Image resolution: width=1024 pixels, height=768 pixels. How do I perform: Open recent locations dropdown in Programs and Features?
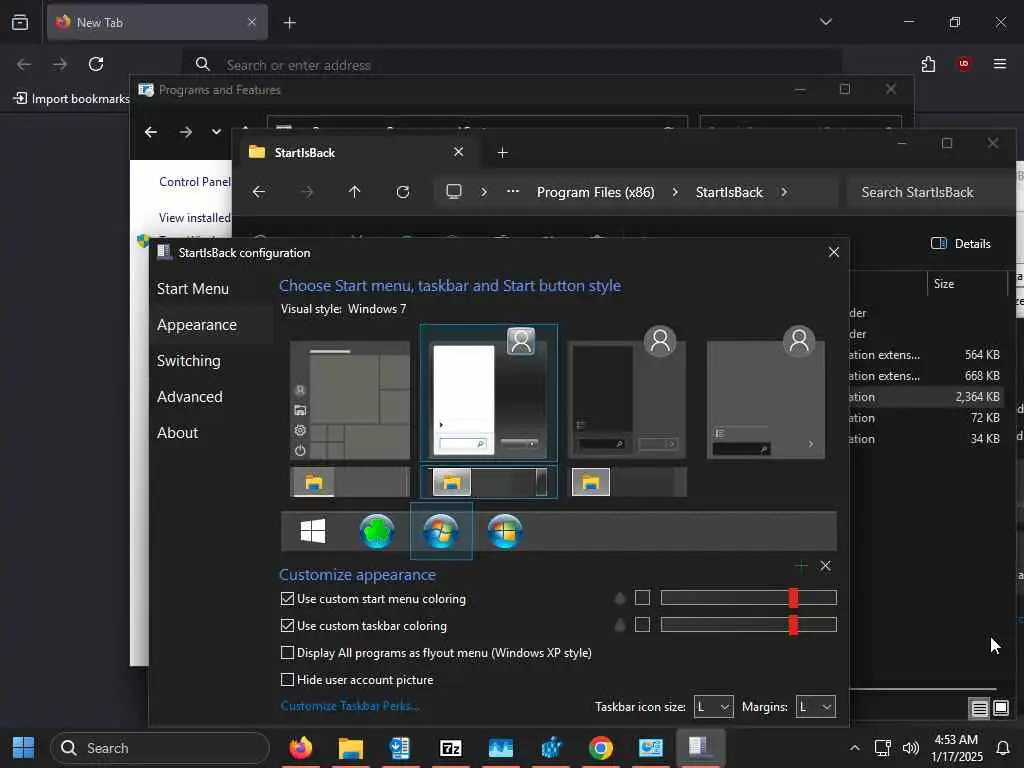(216, 132)
